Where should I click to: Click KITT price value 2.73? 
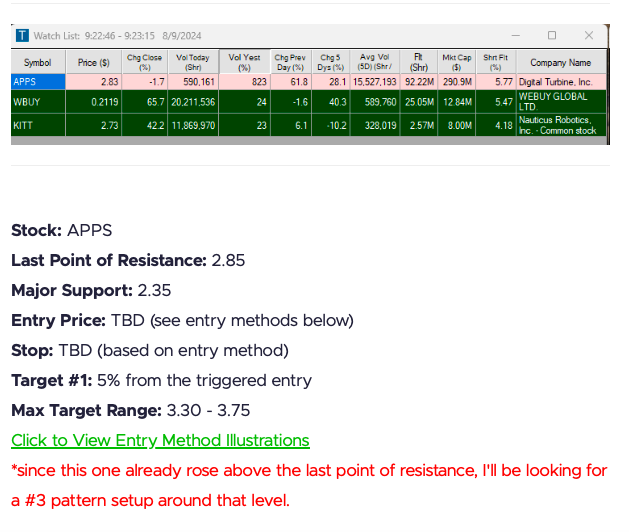point(93,126)
